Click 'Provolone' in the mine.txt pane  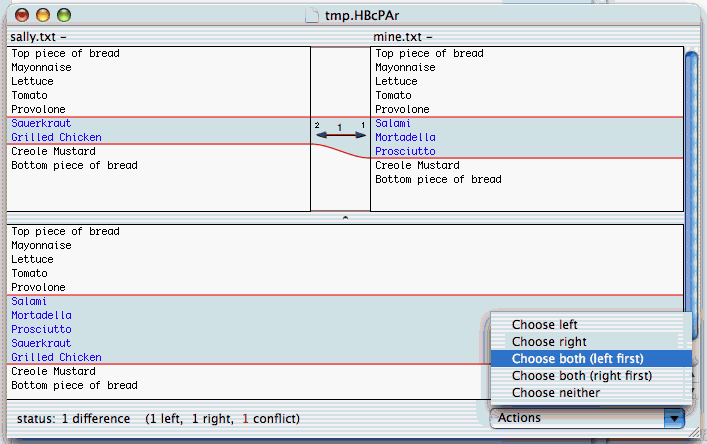pyautogui.click(x=402, y=109)
